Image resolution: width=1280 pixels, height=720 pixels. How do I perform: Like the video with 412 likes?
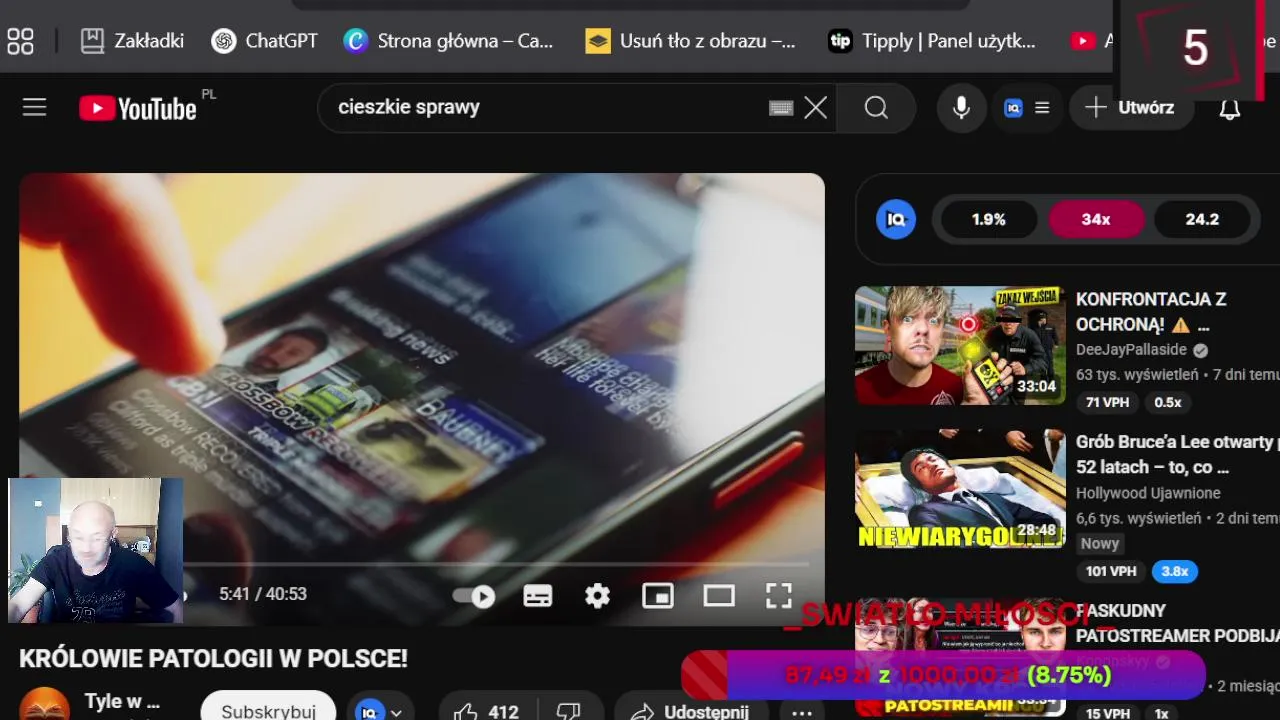[486, 709]
